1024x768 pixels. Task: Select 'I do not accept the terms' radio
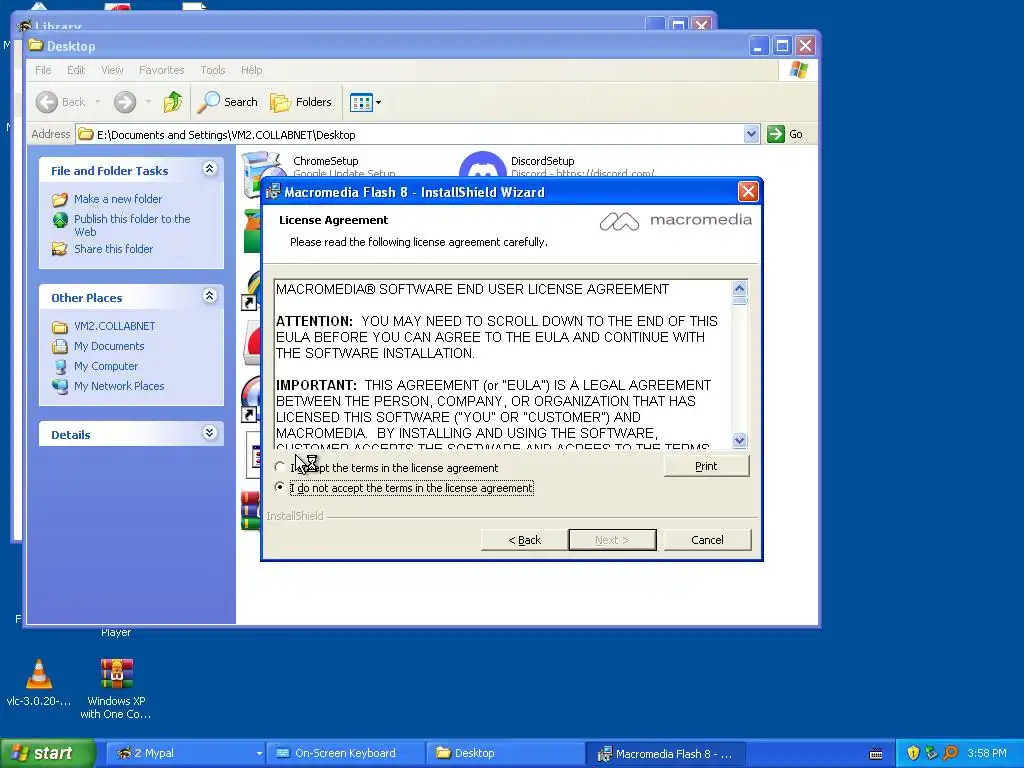coord(280,487)
